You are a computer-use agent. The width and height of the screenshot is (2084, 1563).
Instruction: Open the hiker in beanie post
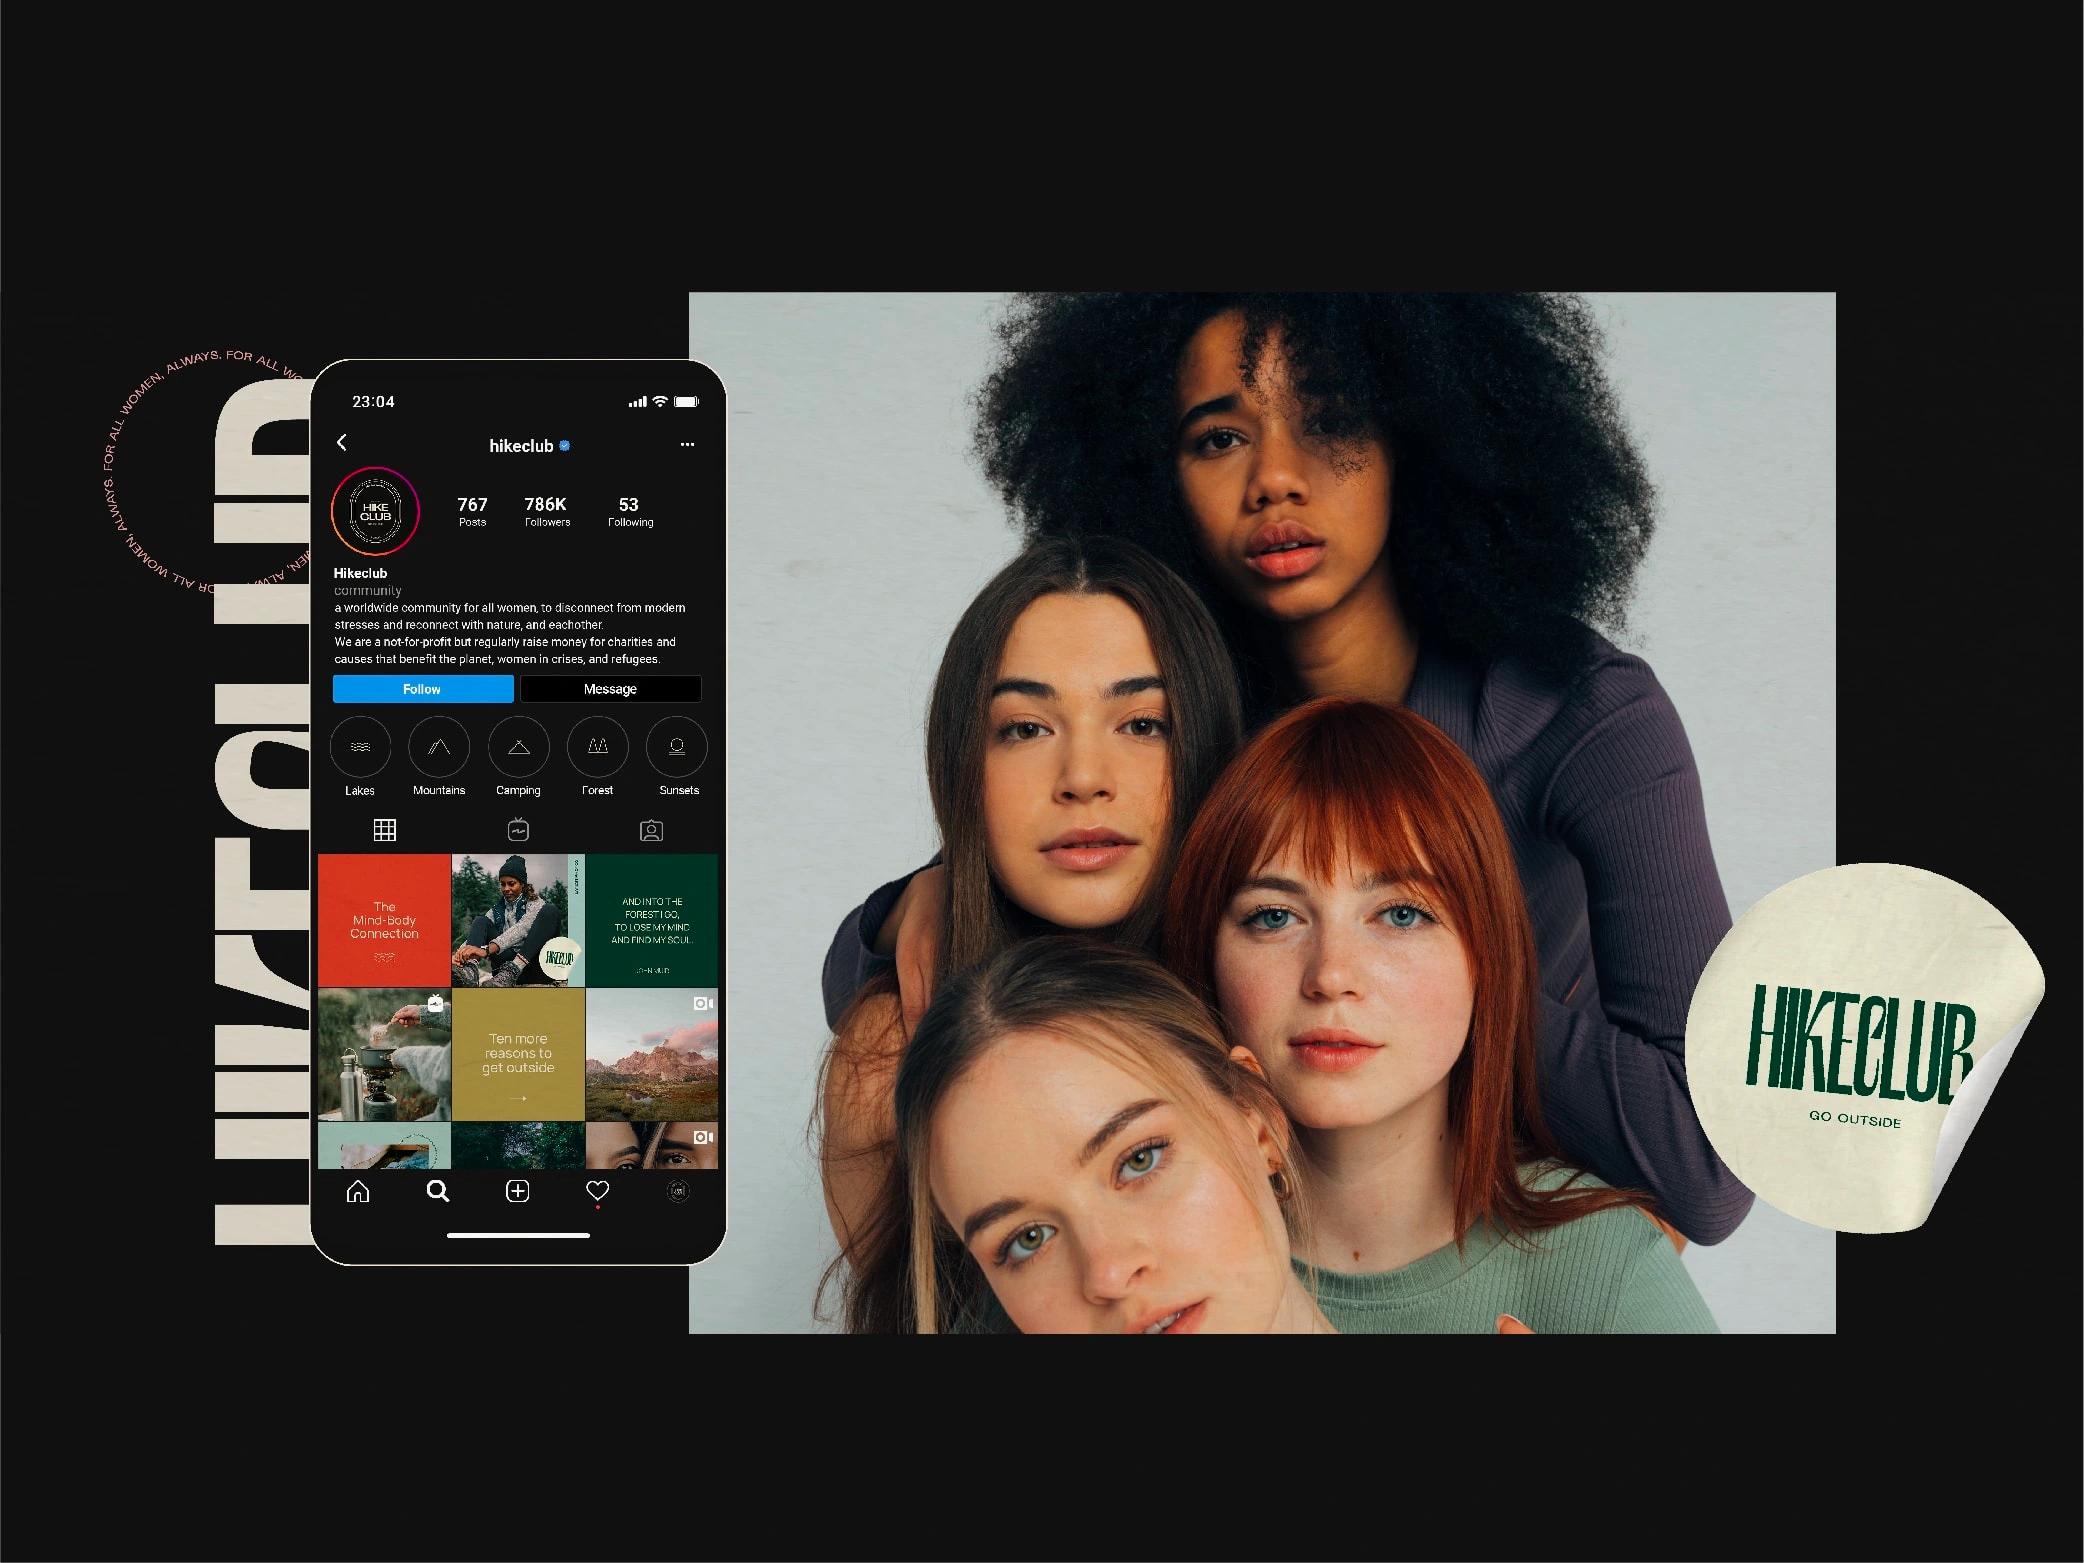tap(518, 920)
